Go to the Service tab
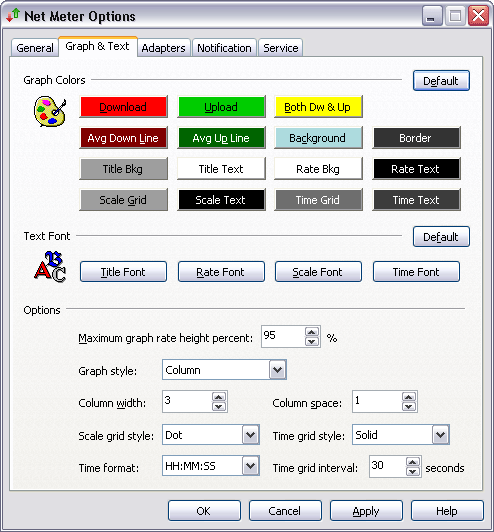 281,48
